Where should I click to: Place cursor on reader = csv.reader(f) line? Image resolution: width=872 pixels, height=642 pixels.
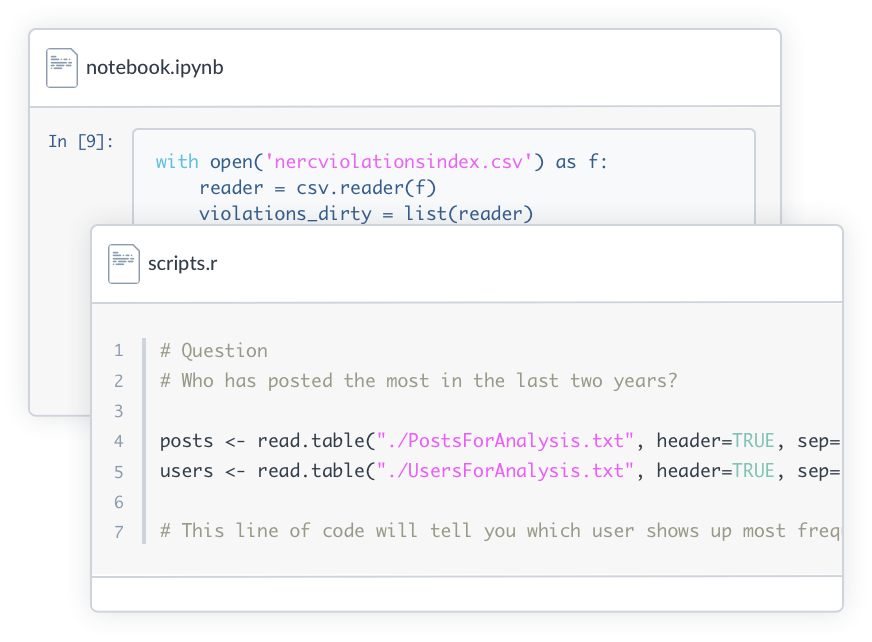pyautogui.click(x=317, y=187)
